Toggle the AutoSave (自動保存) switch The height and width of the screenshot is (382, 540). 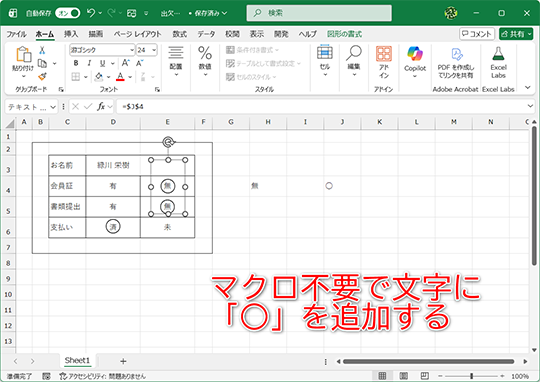click(x=68, y=13)
